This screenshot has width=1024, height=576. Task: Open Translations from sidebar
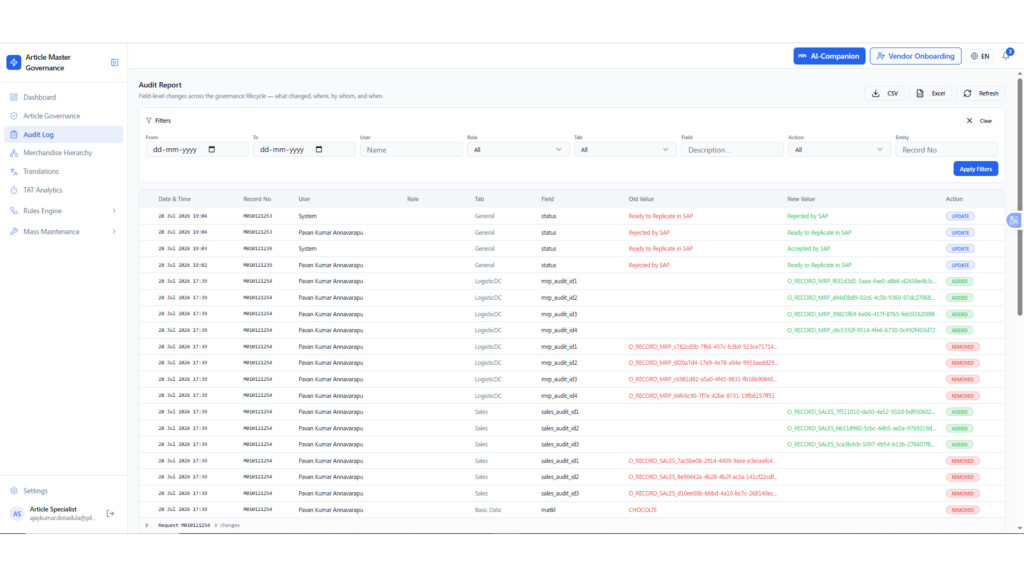pos(63,172)
